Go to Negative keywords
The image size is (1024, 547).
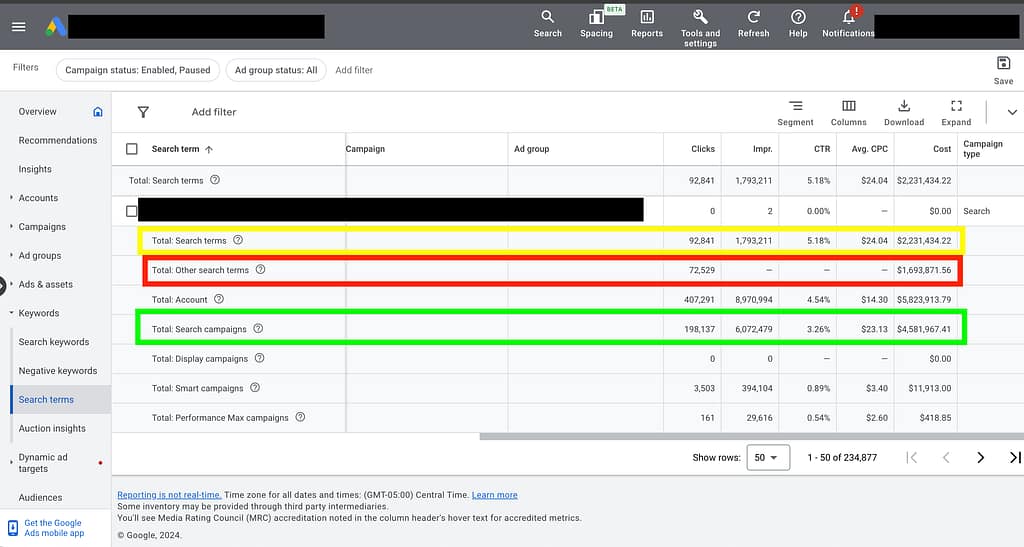[57, 371]
